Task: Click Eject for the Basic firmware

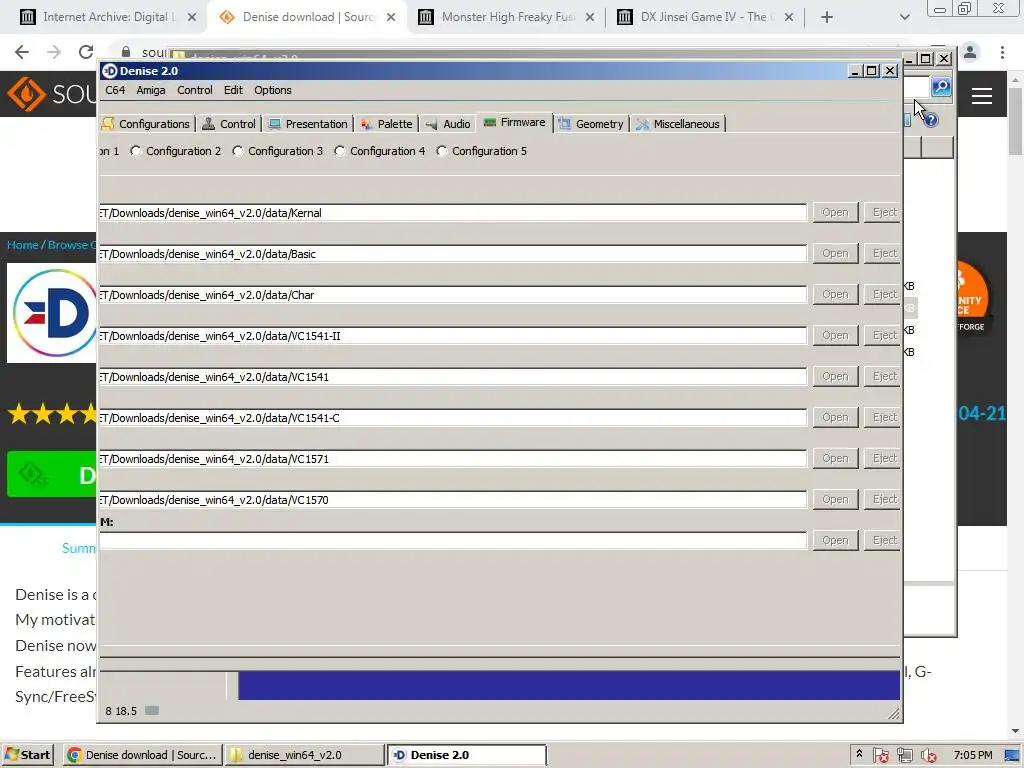Action: pyautogui.click(x=883, y=253)
